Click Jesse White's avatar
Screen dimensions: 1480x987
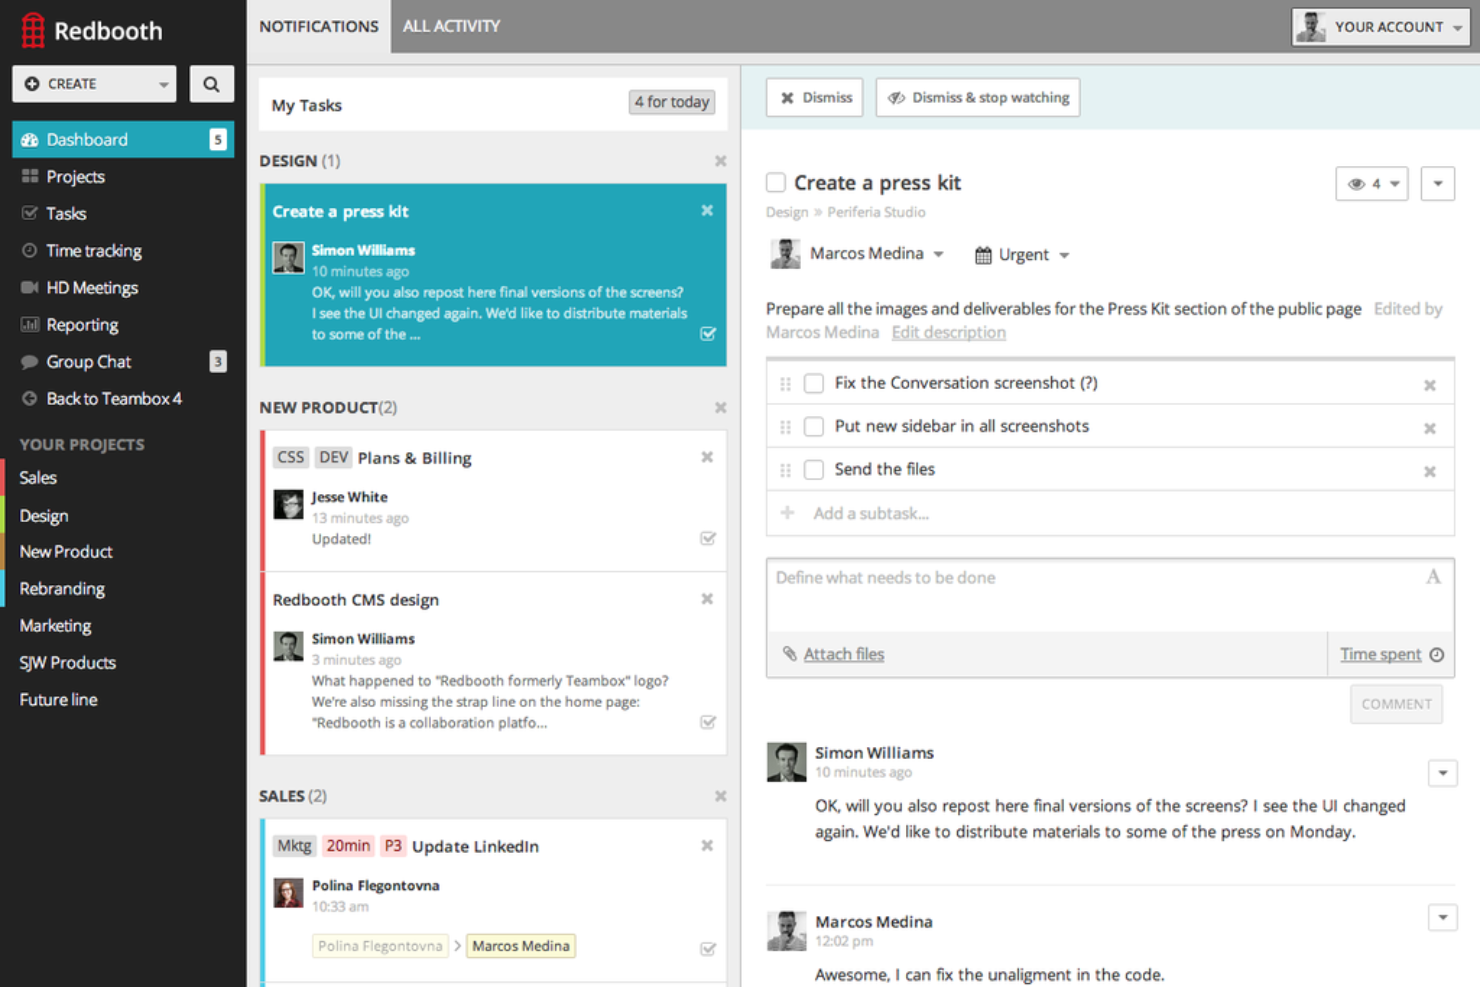(x=289, y=504)
